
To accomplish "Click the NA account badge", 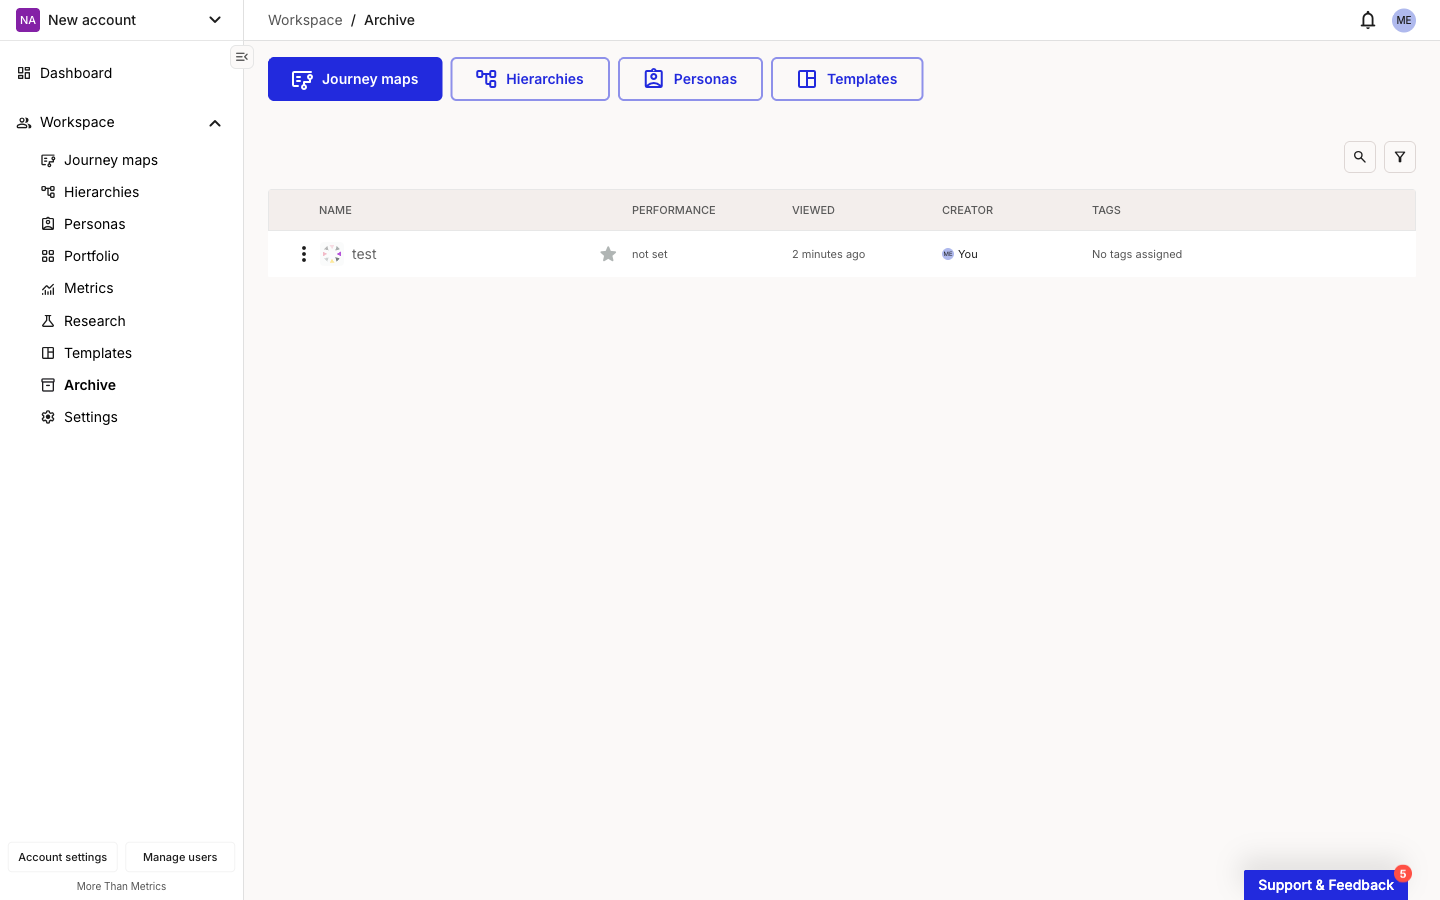I will pos(28,20).
